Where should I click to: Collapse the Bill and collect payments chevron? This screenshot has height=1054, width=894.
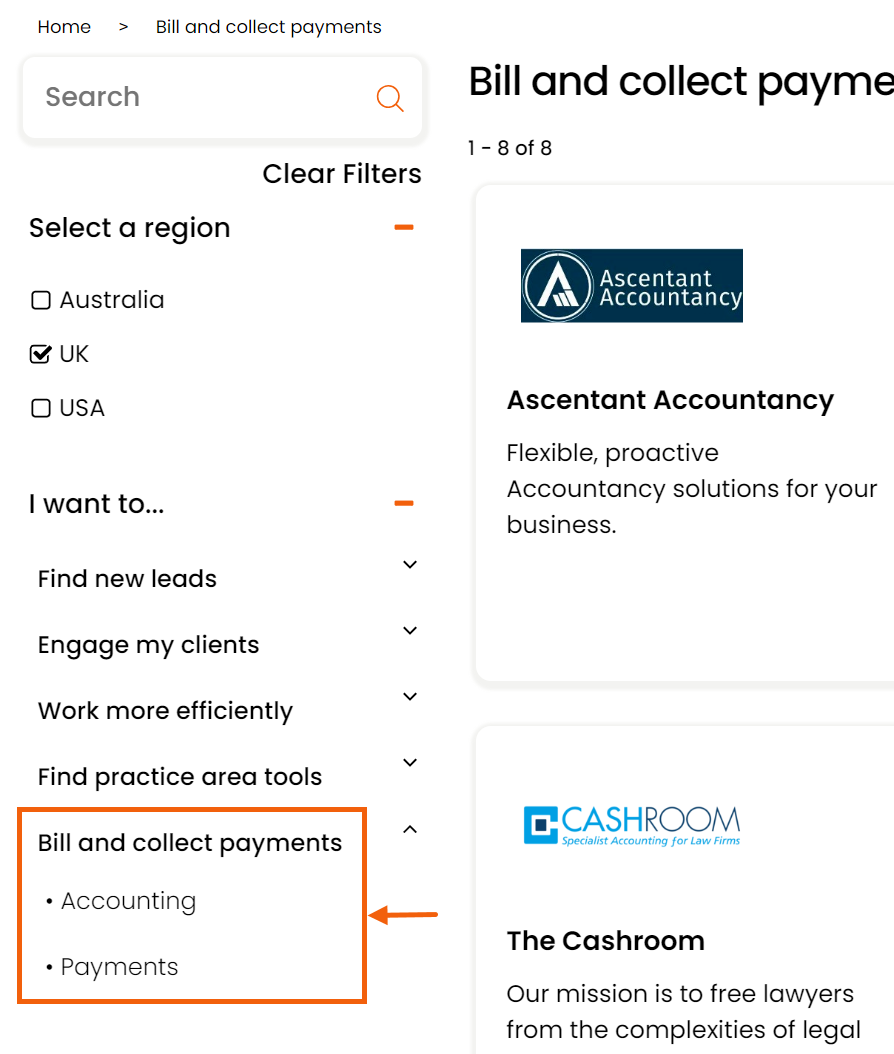(x=410, y=829)
